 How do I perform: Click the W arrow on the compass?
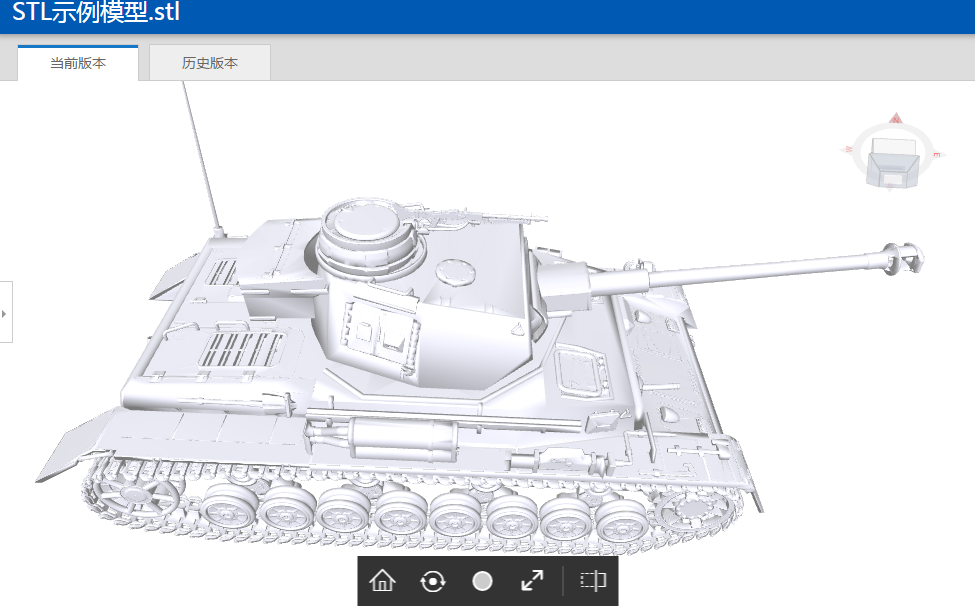[x=849, y=149]
